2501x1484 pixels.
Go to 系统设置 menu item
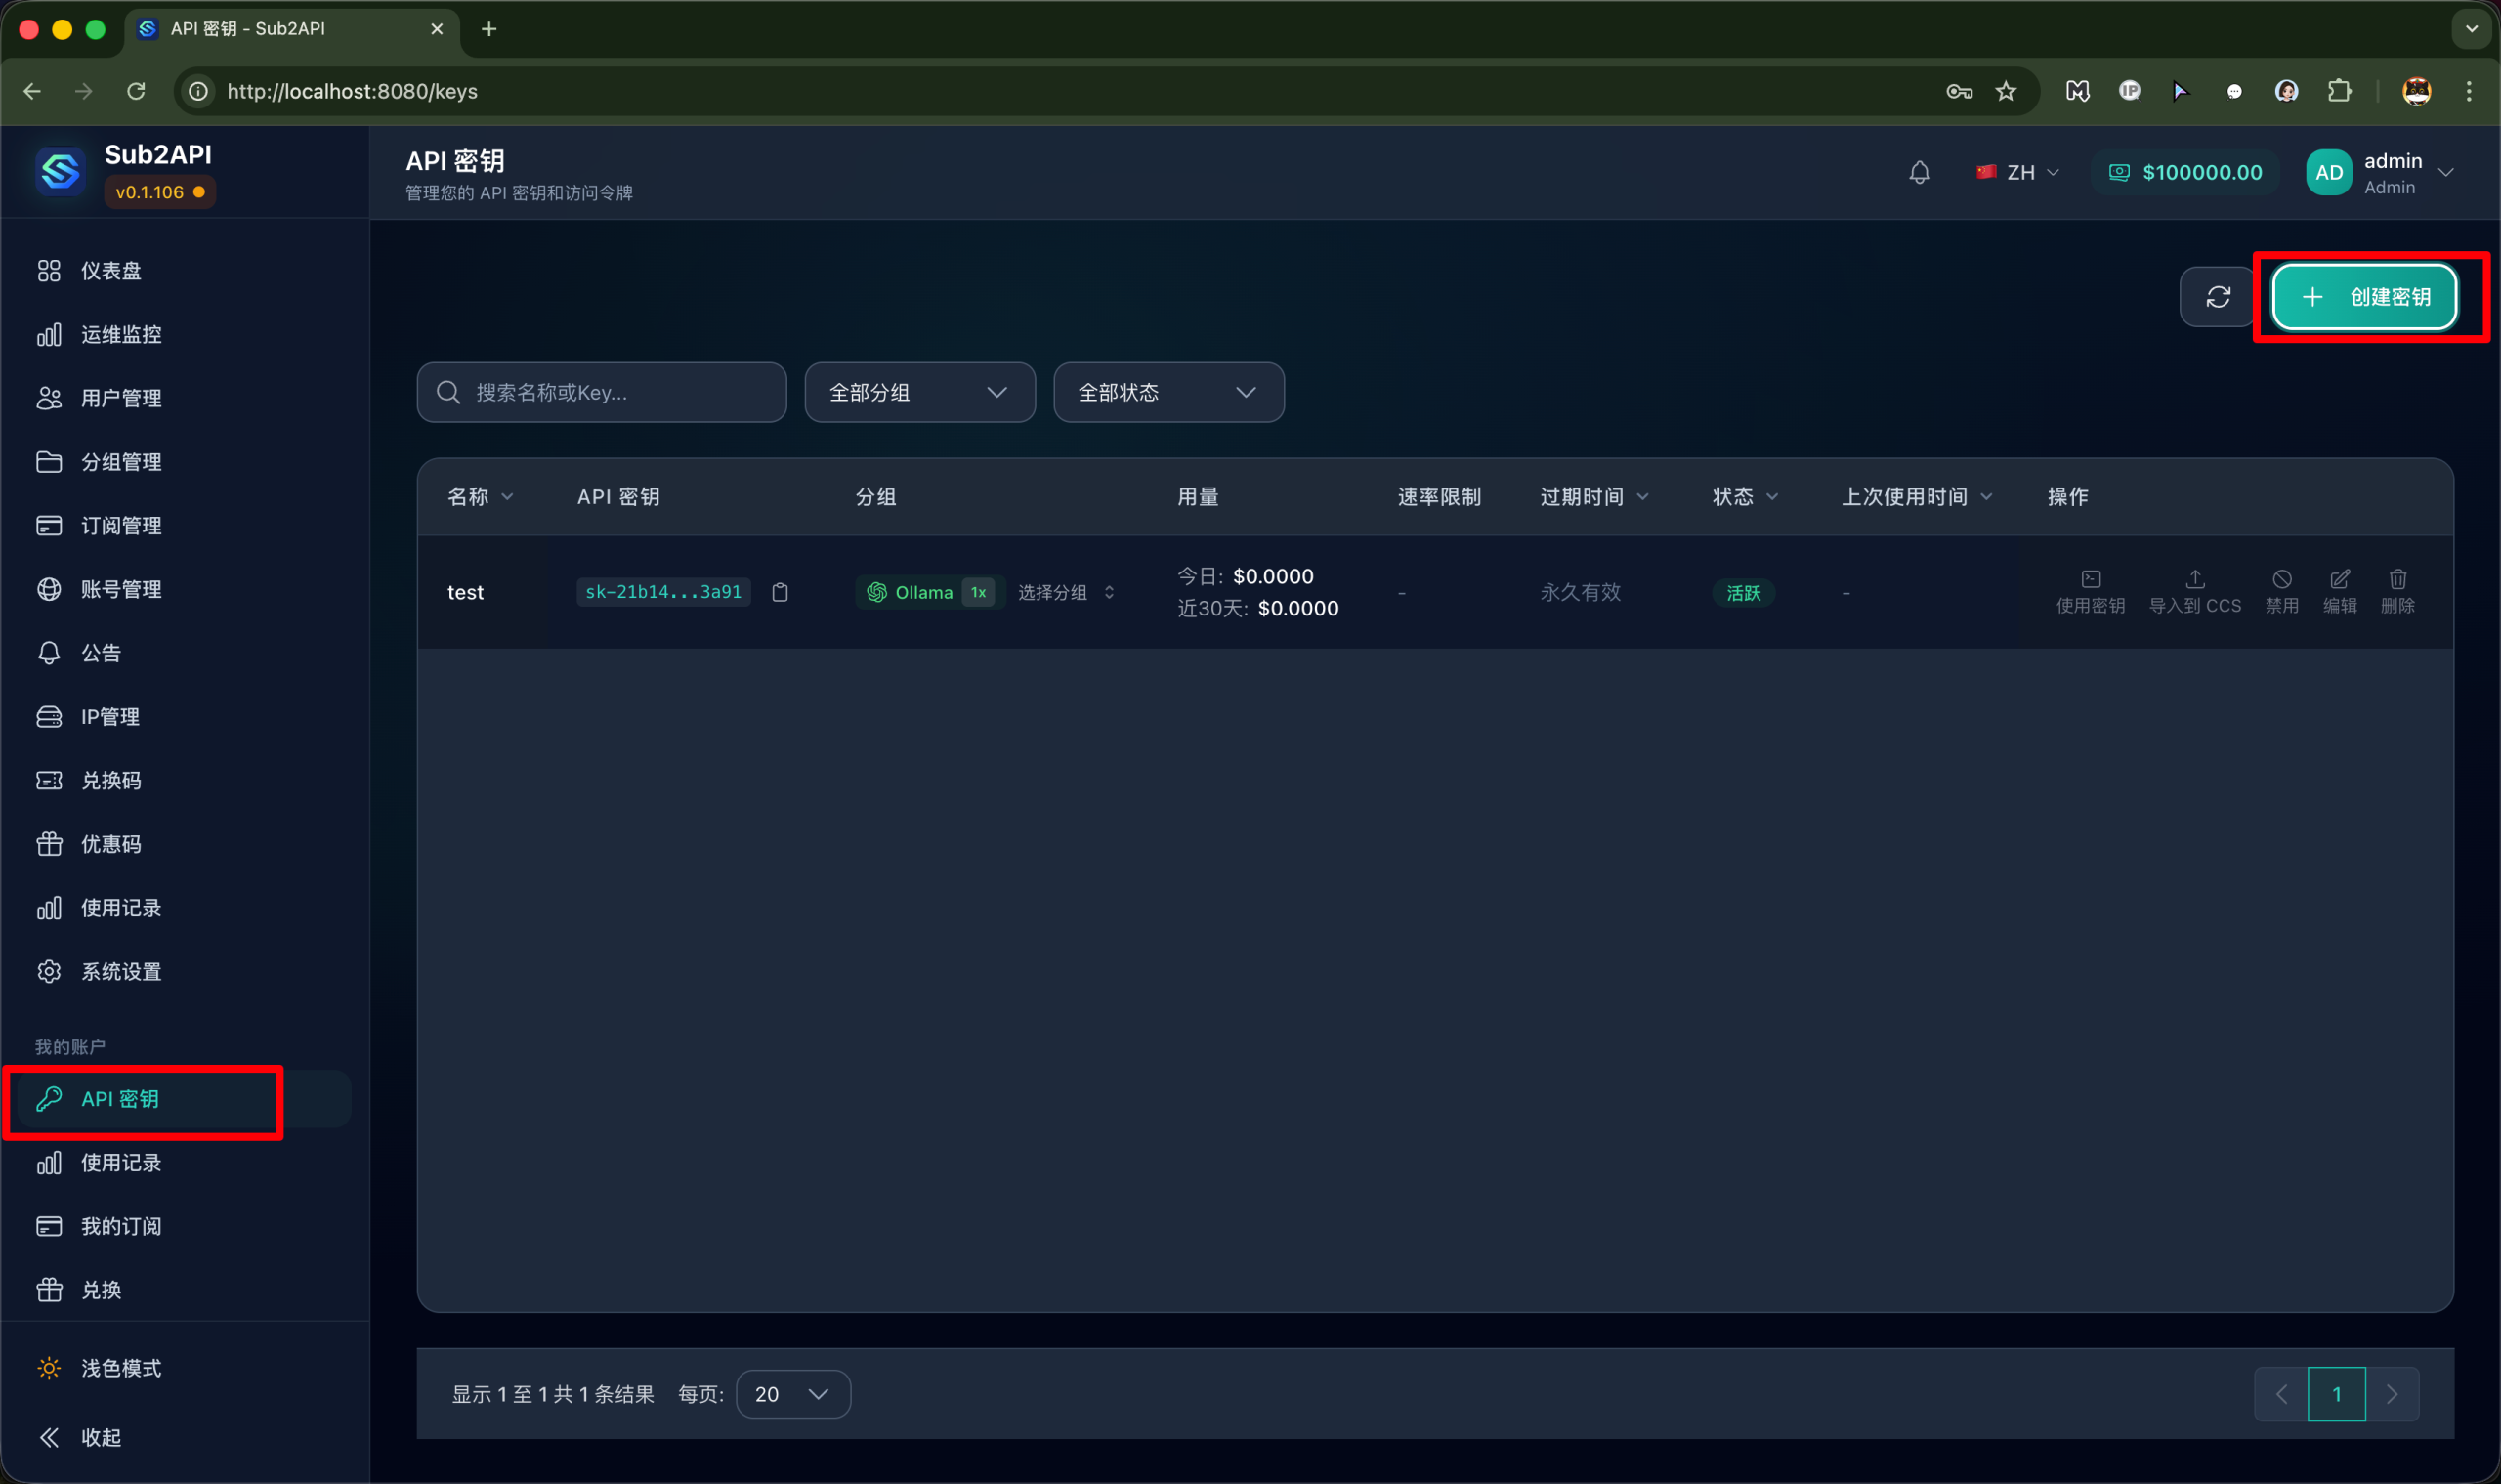pos(120,971)
